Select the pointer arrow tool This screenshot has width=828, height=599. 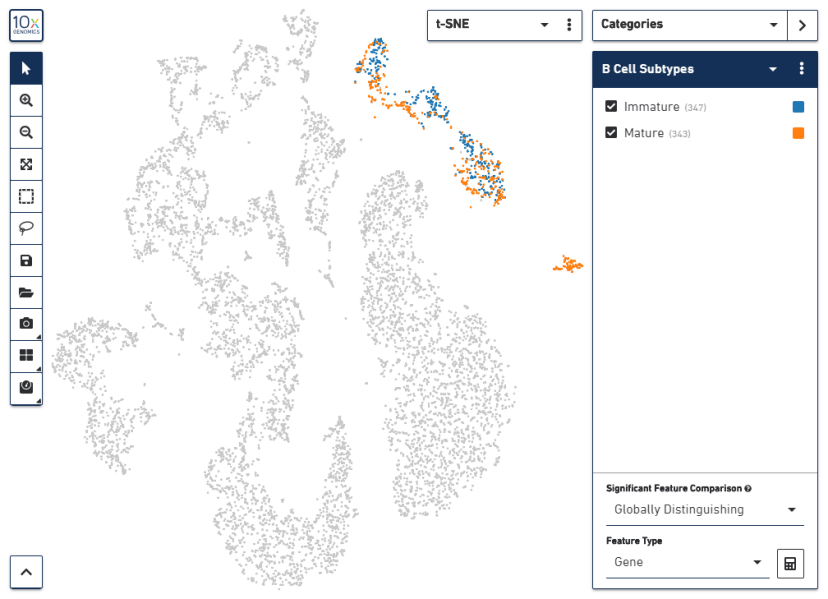tap(26, 68)
